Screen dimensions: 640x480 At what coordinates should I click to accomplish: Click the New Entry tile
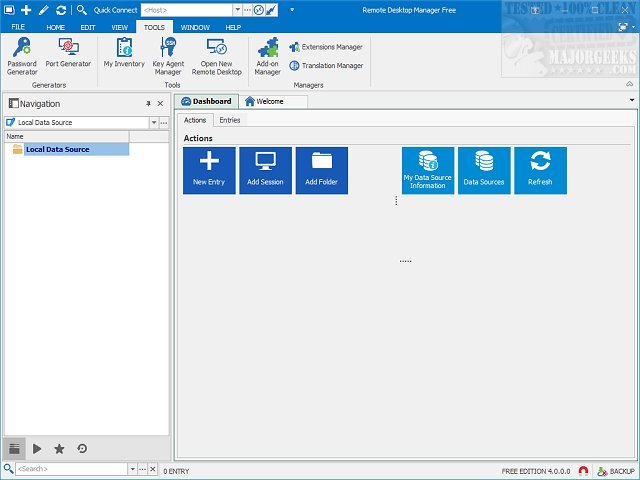coord(209,170)
